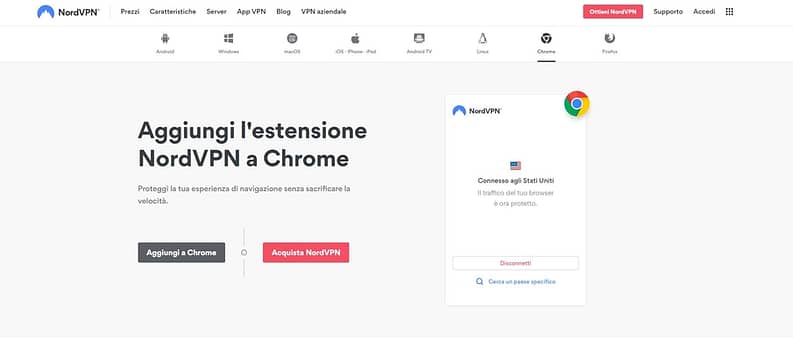Click the Aggiungi a Chrome button

(x=182, y=252)
